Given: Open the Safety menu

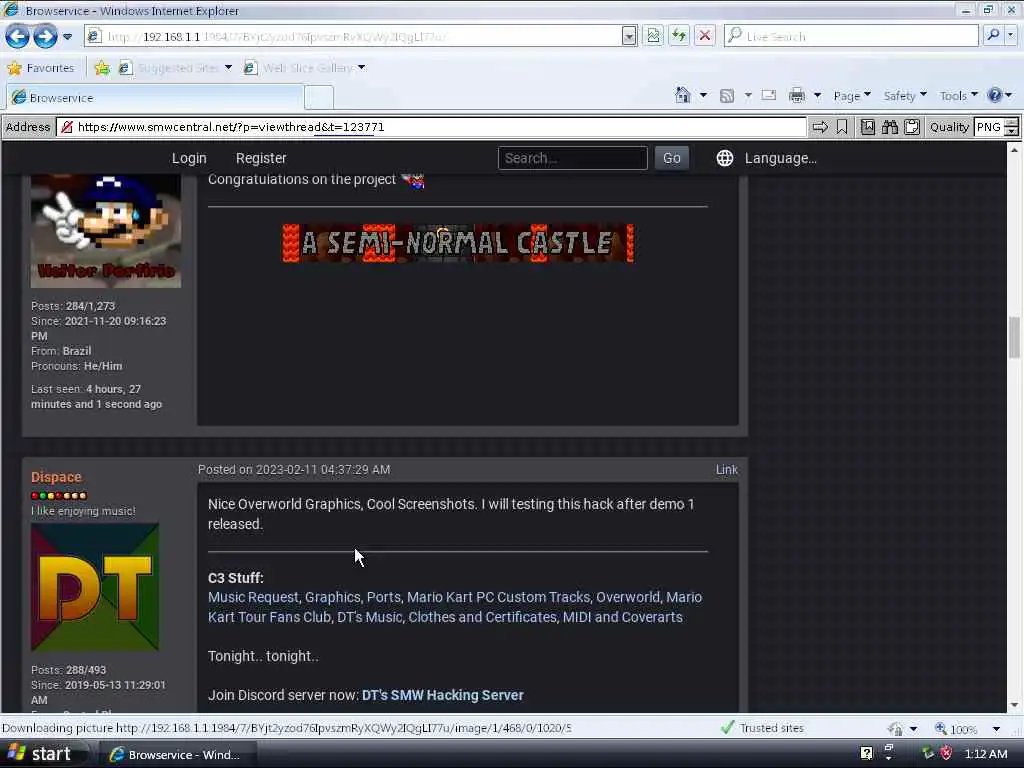Looking at the screenshot, I should (905, 96).
